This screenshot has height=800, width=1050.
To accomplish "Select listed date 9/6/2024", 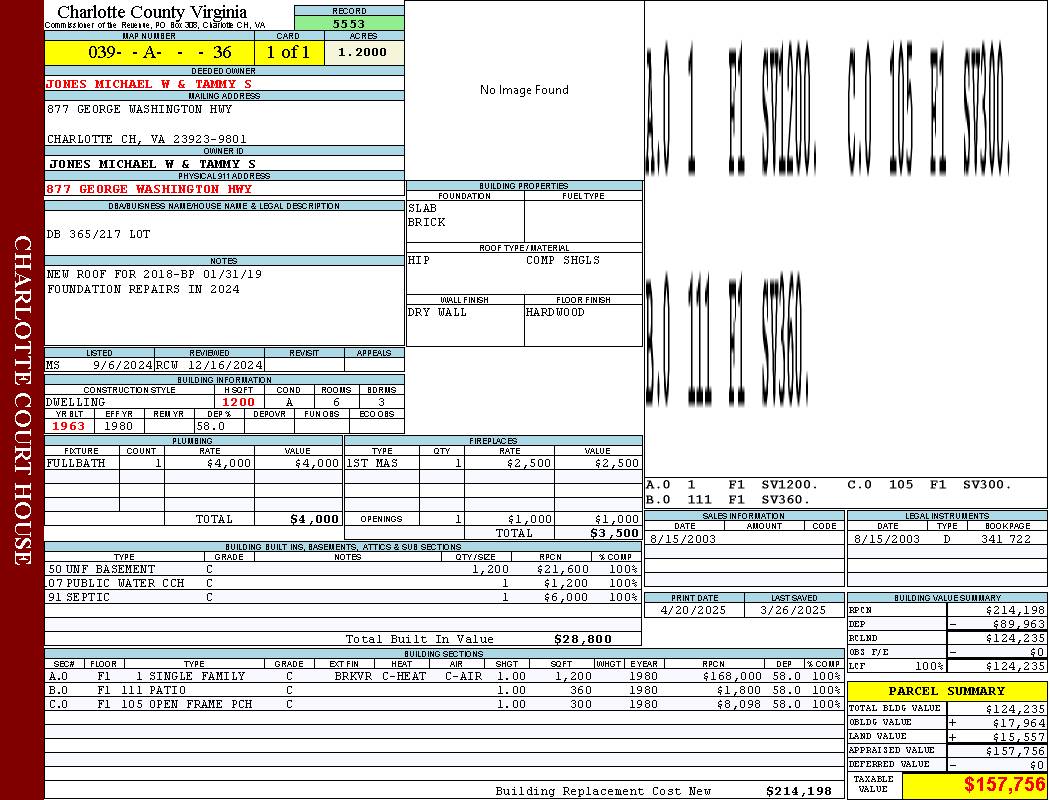I will coord(123,366).
